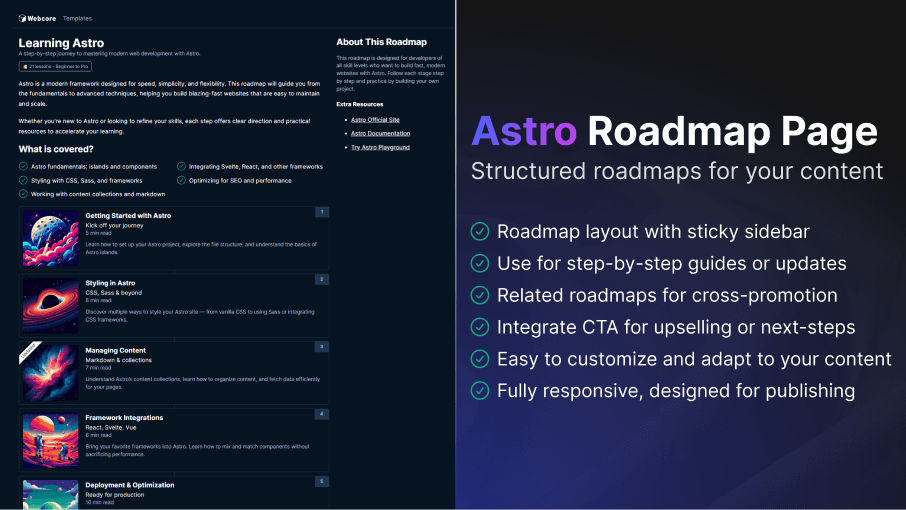The image size is (906, 510).
Task: Click the Webcore logo icon
Action: point(23,18)
